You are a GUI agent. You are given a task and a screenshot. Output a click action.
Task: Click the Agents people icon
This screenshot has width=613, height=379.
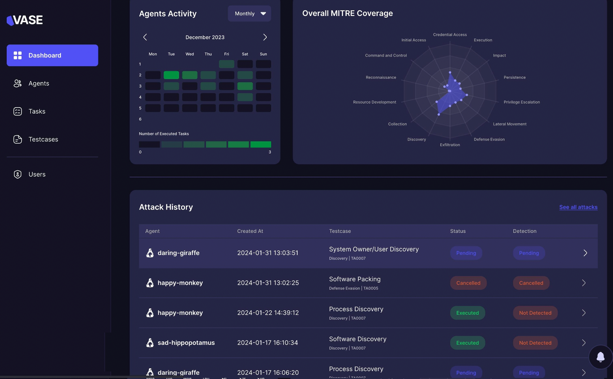tap(18, 83)
